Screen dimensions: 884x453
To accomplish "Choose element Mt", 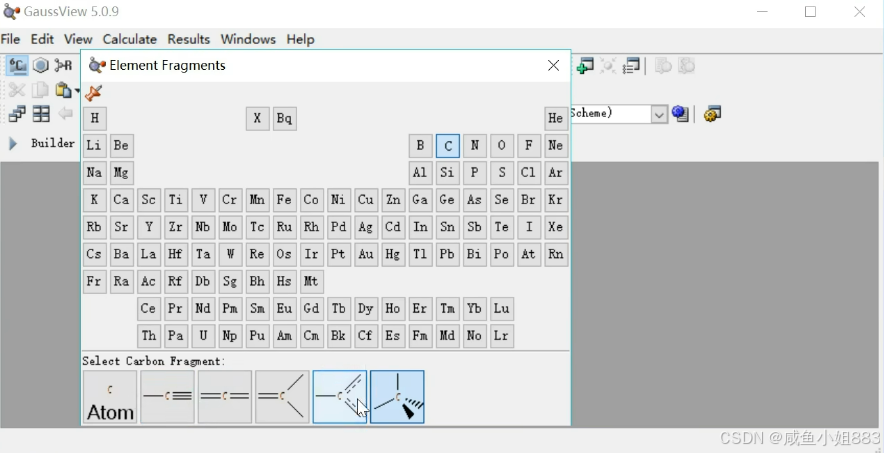I will (x=312, y=281).
